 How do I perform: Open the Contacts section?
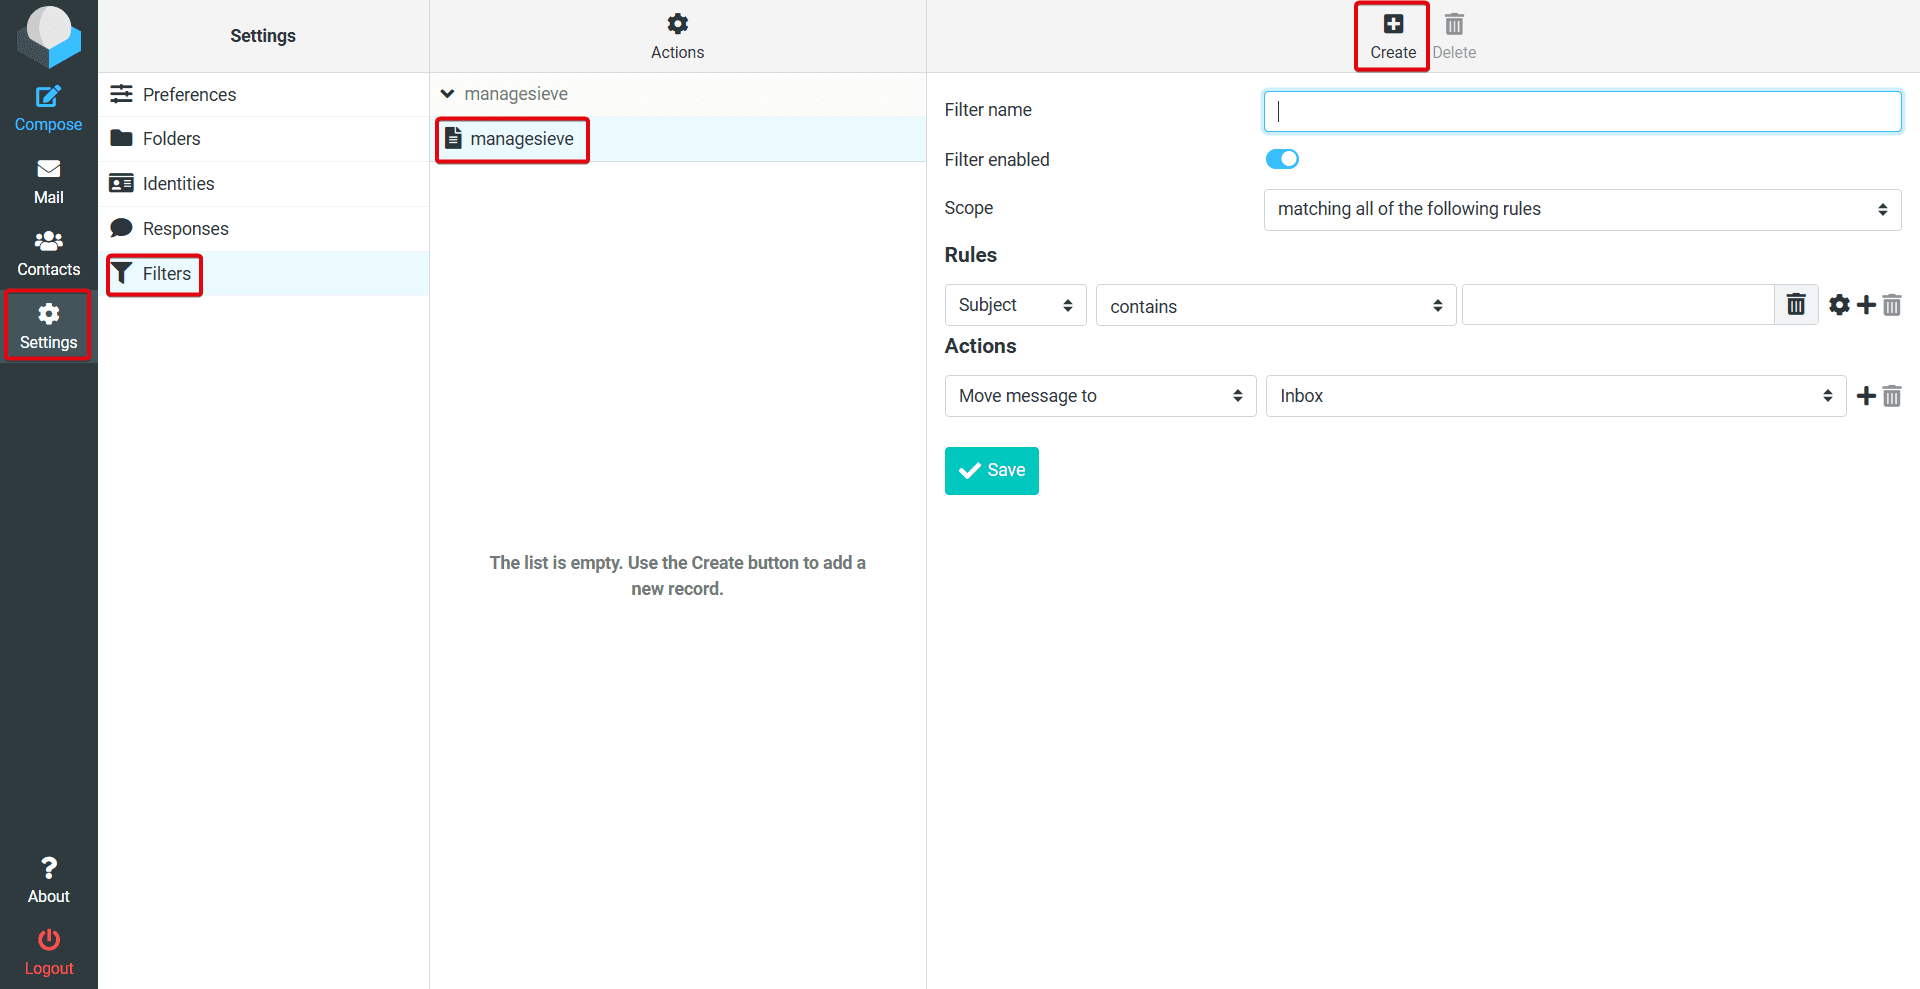click(48, 252)
